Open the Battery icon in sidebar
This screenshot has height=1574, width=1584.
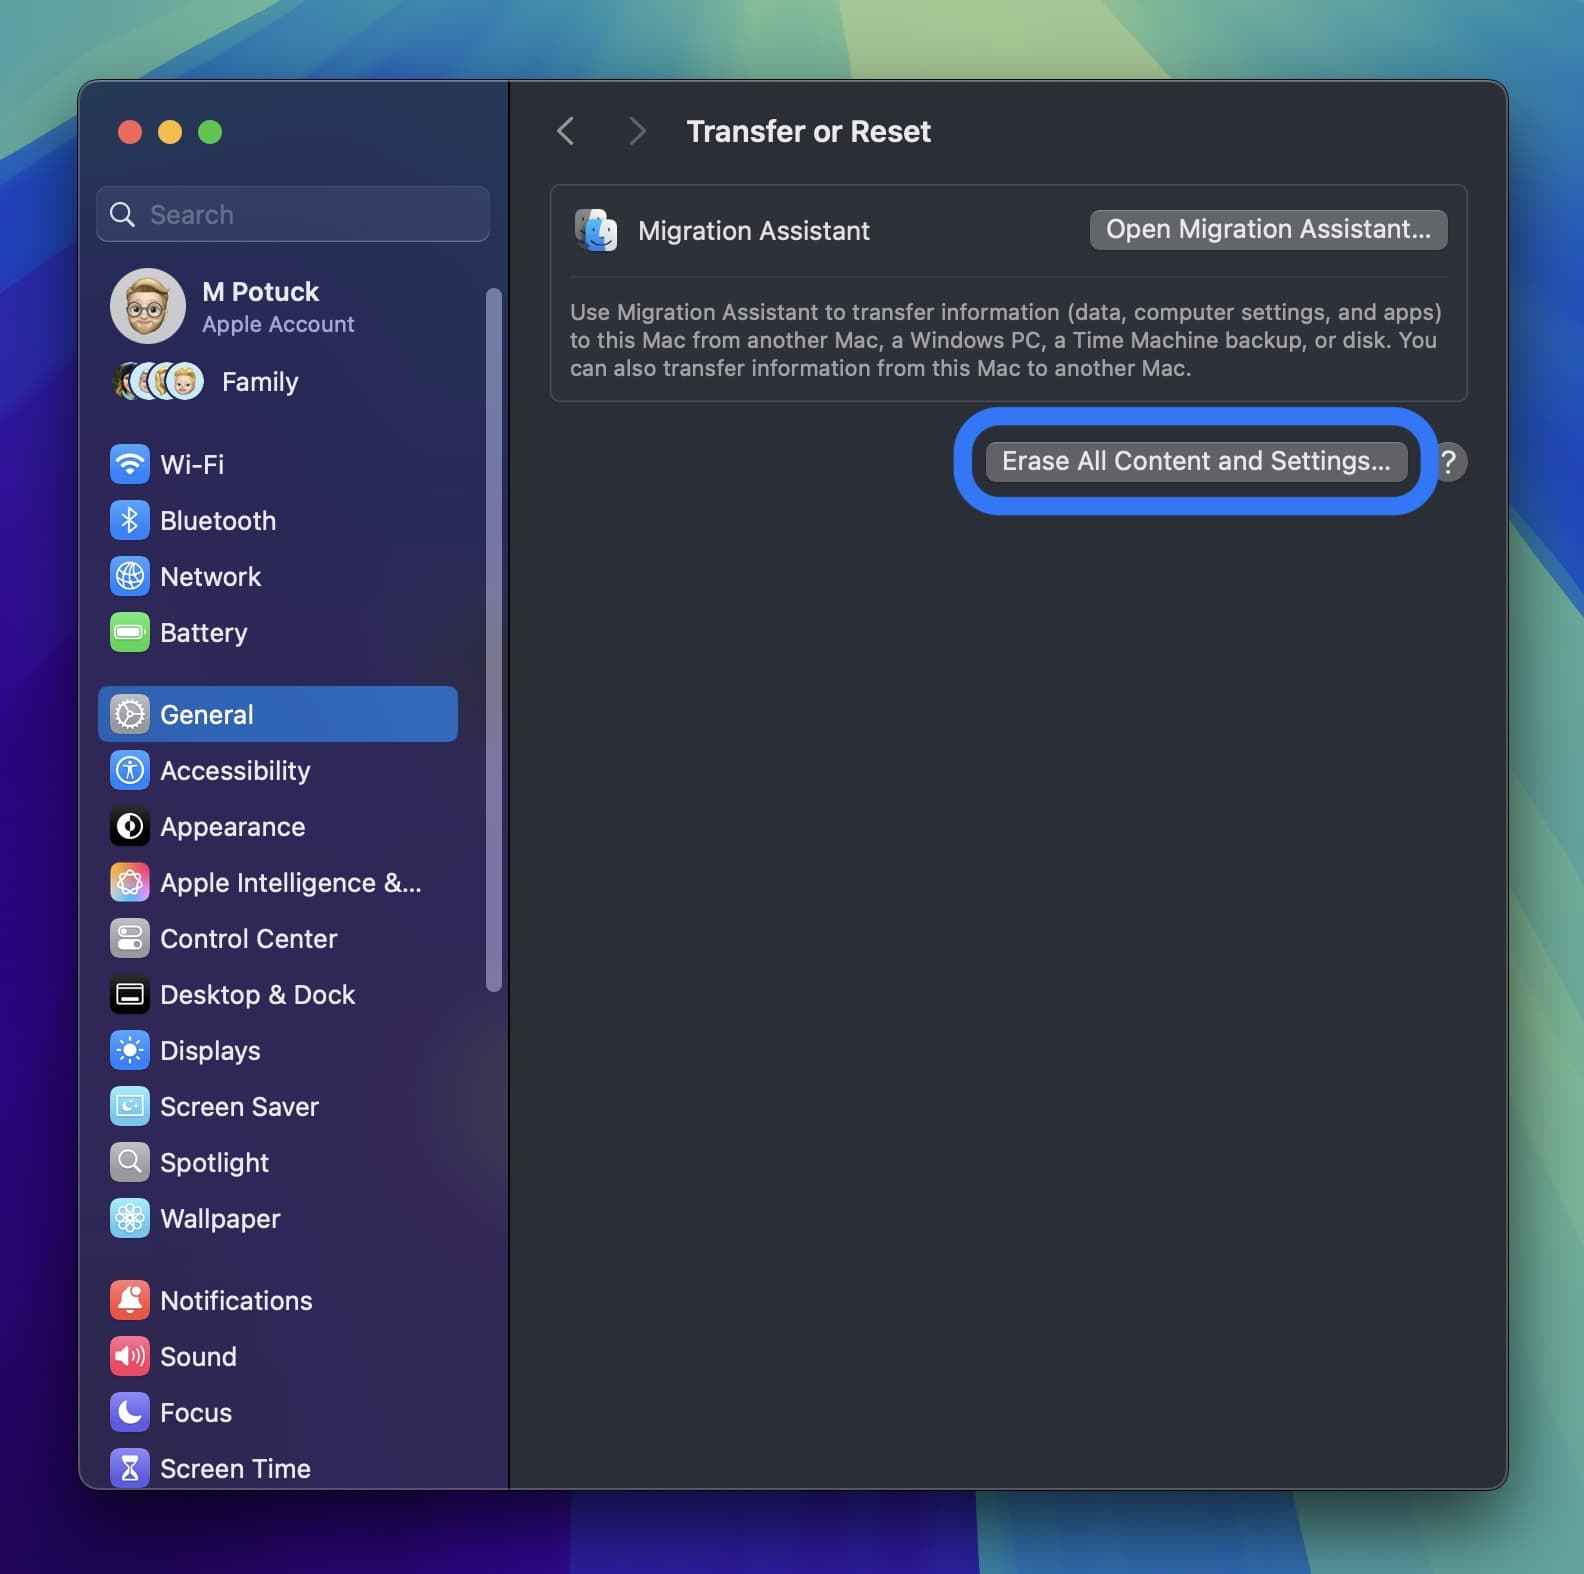coord(130,632)
